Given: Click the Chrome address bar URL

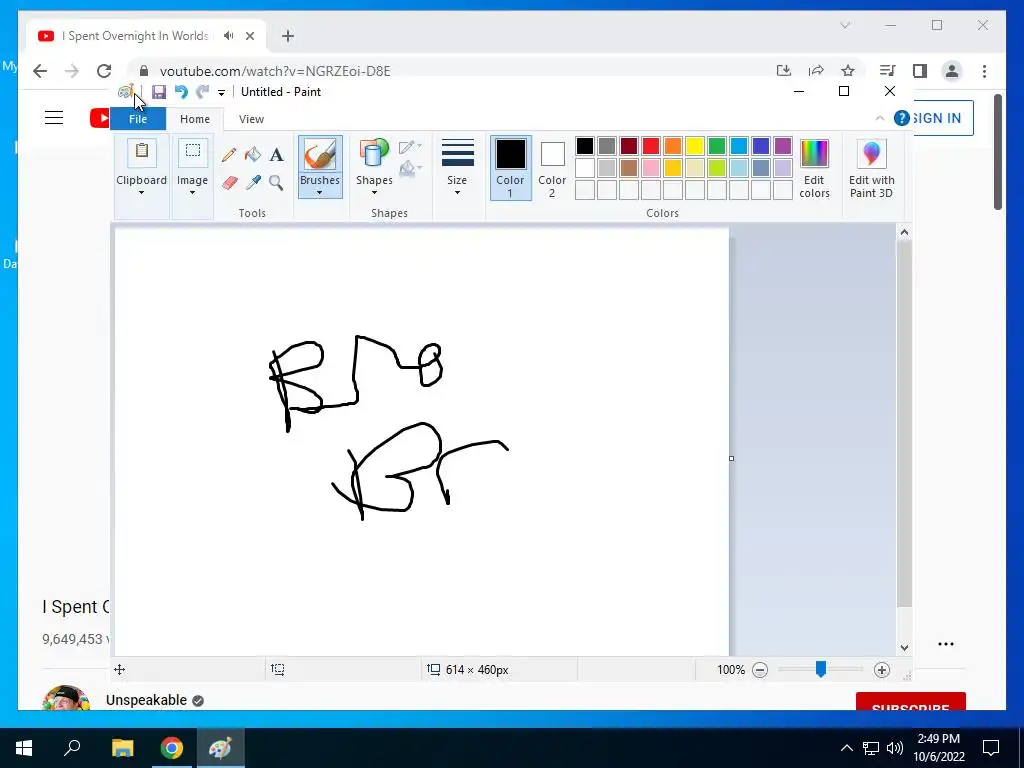Looking at the screenshot, I should coord(275,71).
